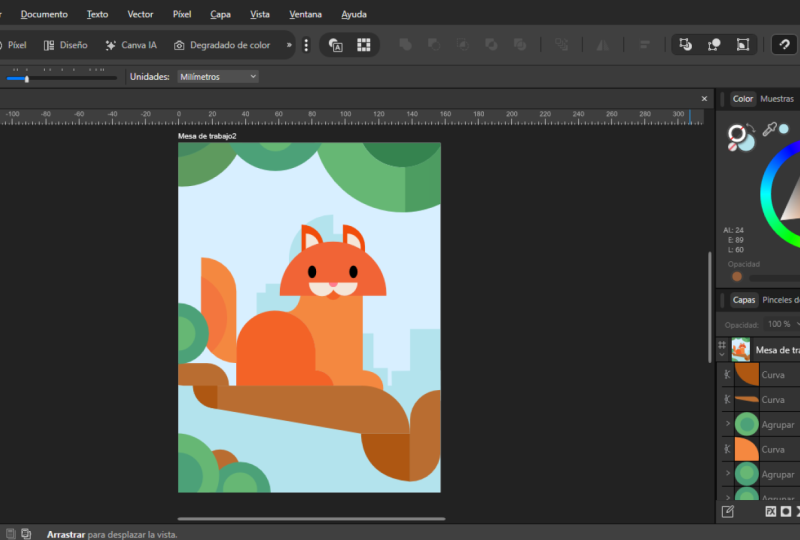Switch to the Diseño studio
800x540 pixels.
65,45
